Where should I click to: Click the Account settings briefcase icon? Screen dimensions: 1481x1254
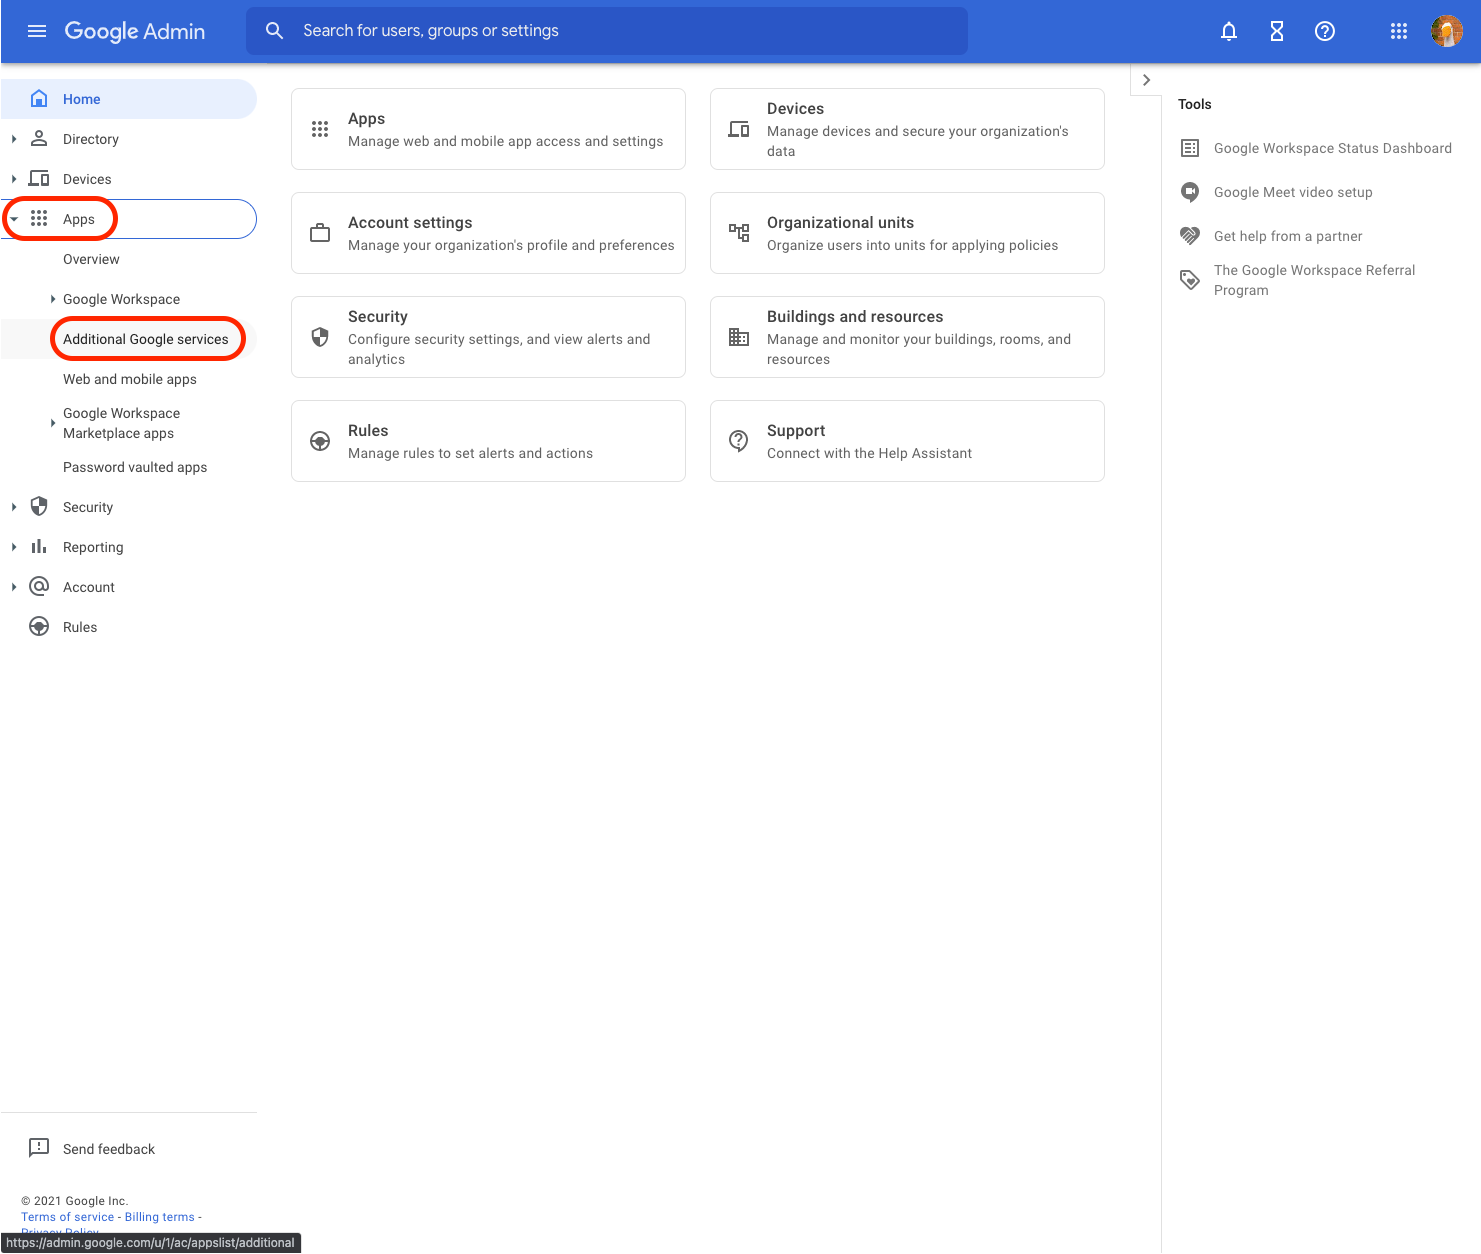(x=320, y=233)
